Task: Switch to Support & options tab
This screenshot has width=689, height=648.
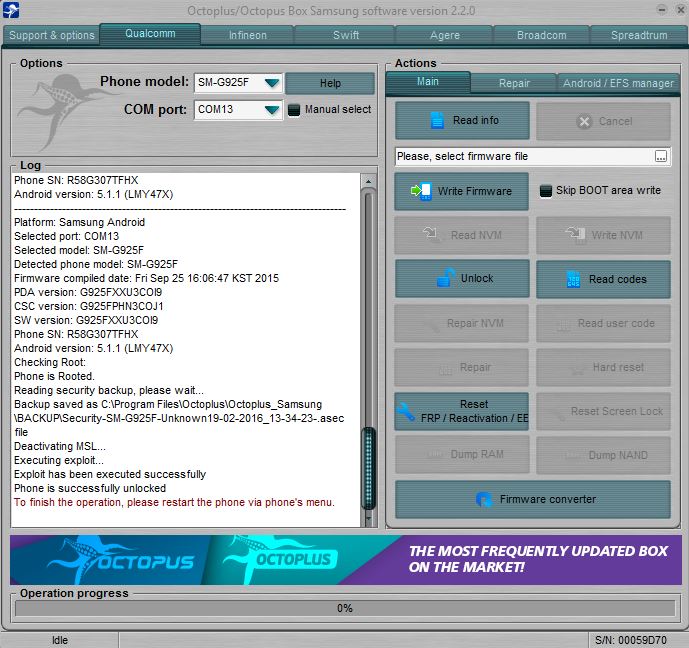Action: tap(52, 35)
